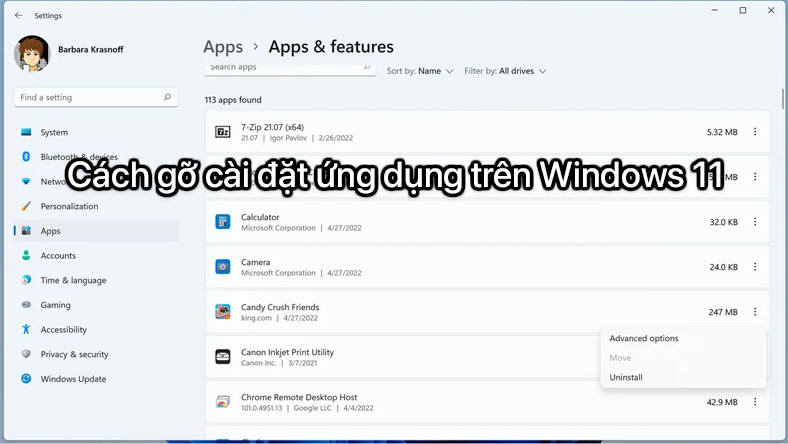Open the Filter by All drives dropdown
The width and height of the screenshot is (788, 444).
pyautogui.click(x=505, y=71)
